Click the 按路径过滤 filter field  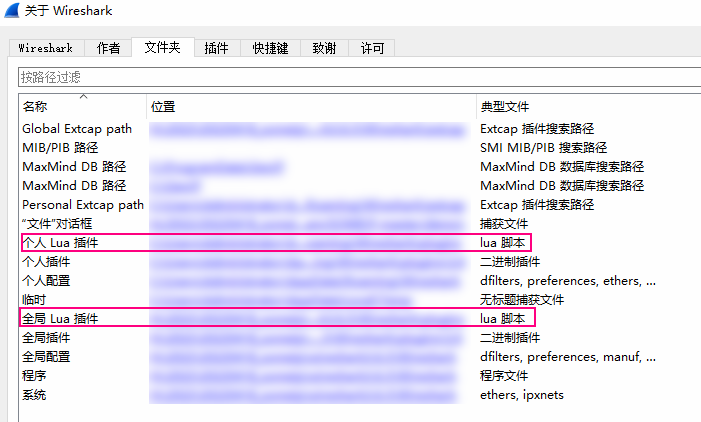(x=359, y=77)
